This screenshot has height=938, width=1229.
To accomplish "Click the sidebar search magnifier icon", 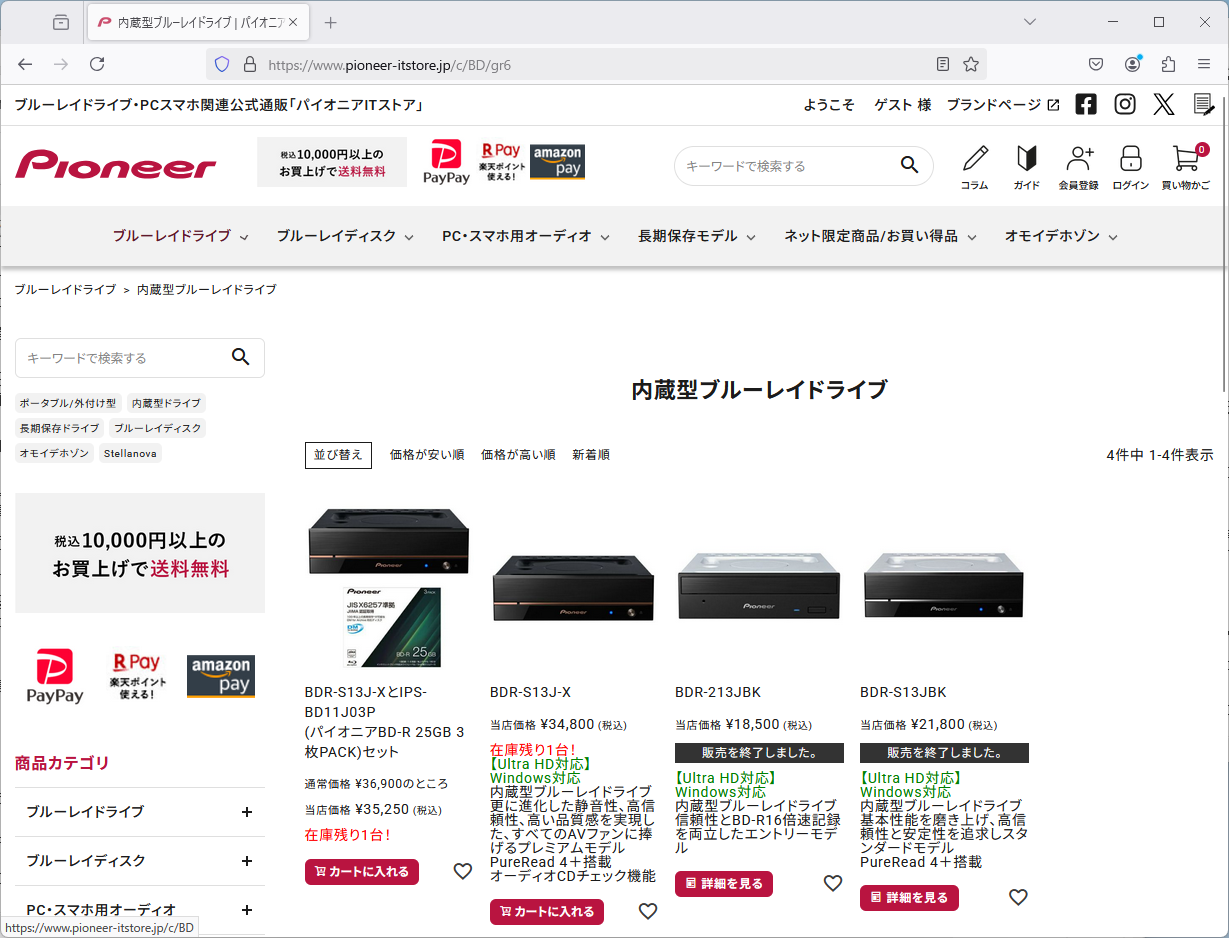I will 240,357.
